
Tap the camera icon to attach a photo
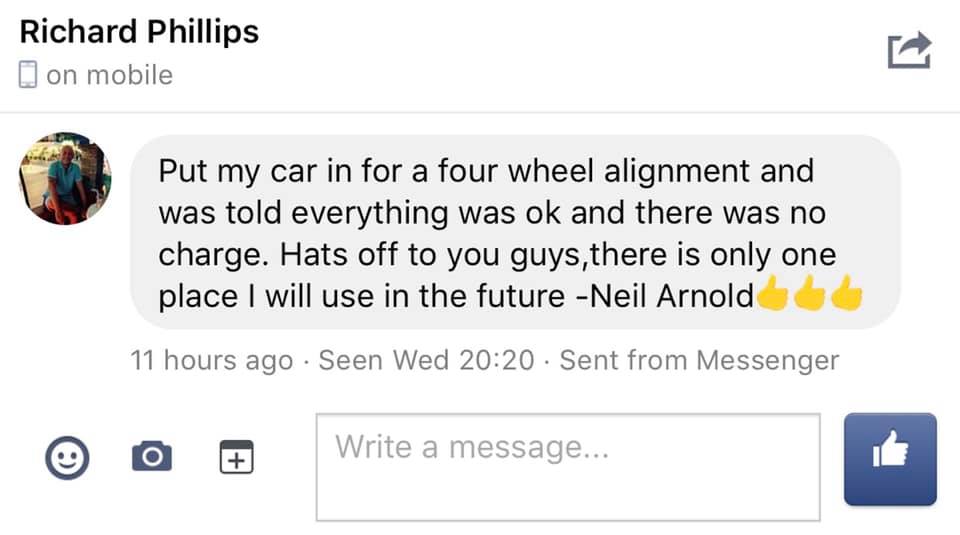click(x=152, y=457)
